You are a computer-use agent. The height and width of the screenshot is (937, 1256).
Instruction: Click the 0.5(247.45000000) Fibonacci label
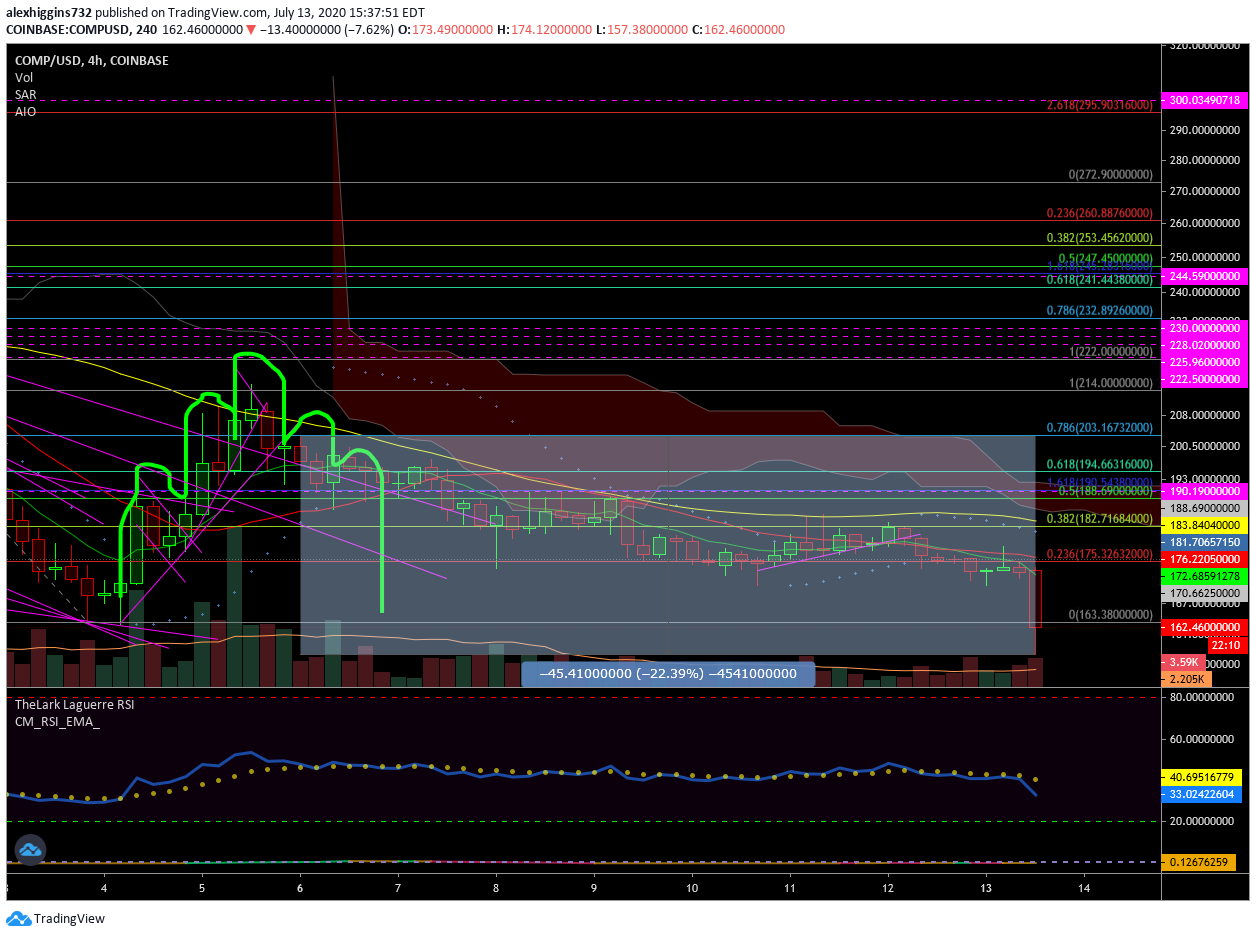(1105, 258)
